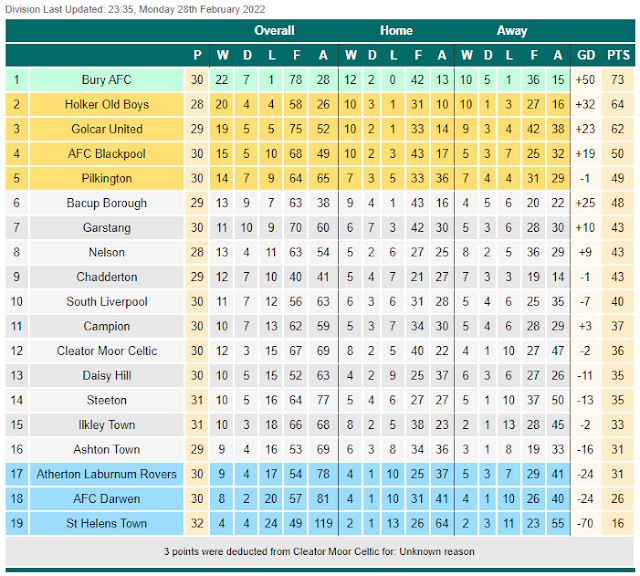Screen dimensions: 640x576
Task: Click the P played column header
Action: (197, 55)
